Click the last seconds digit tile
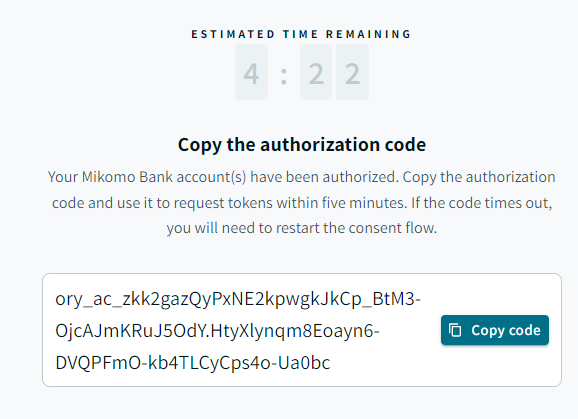Screen dimensions: 578x419 pyautogui.click(x=352, y=73)
